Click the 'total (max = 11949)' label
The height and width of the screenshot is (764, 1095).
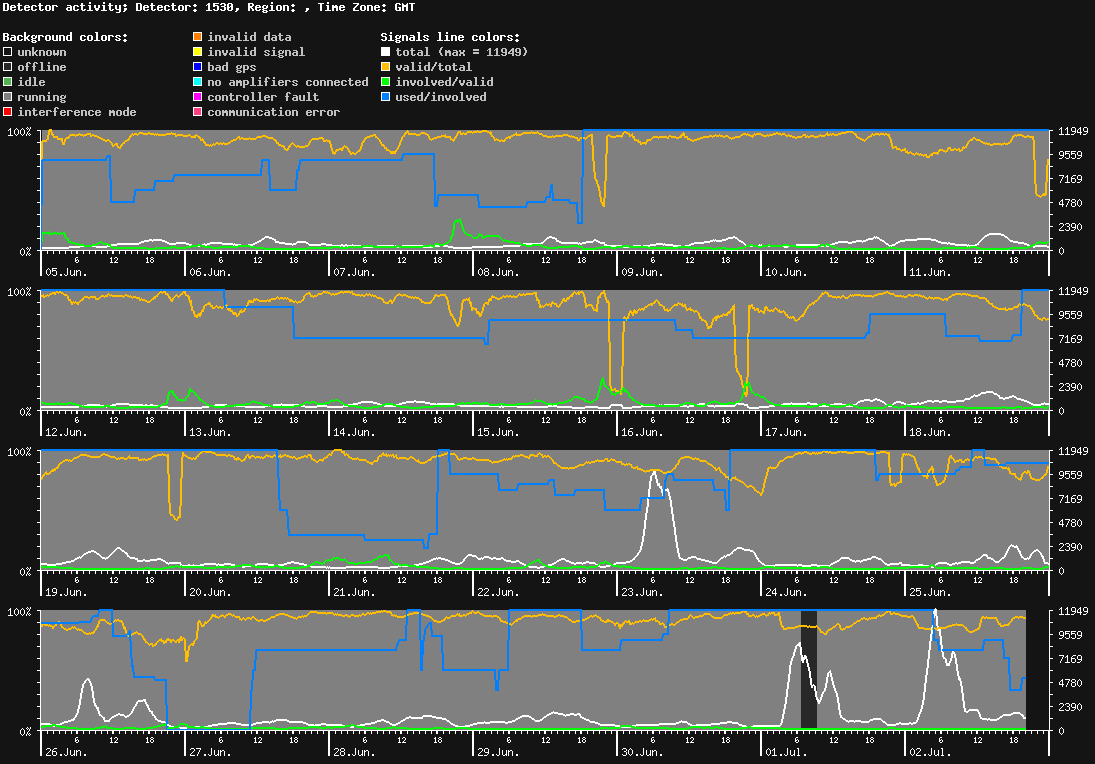pyautogui.click(x=462, y=52)
